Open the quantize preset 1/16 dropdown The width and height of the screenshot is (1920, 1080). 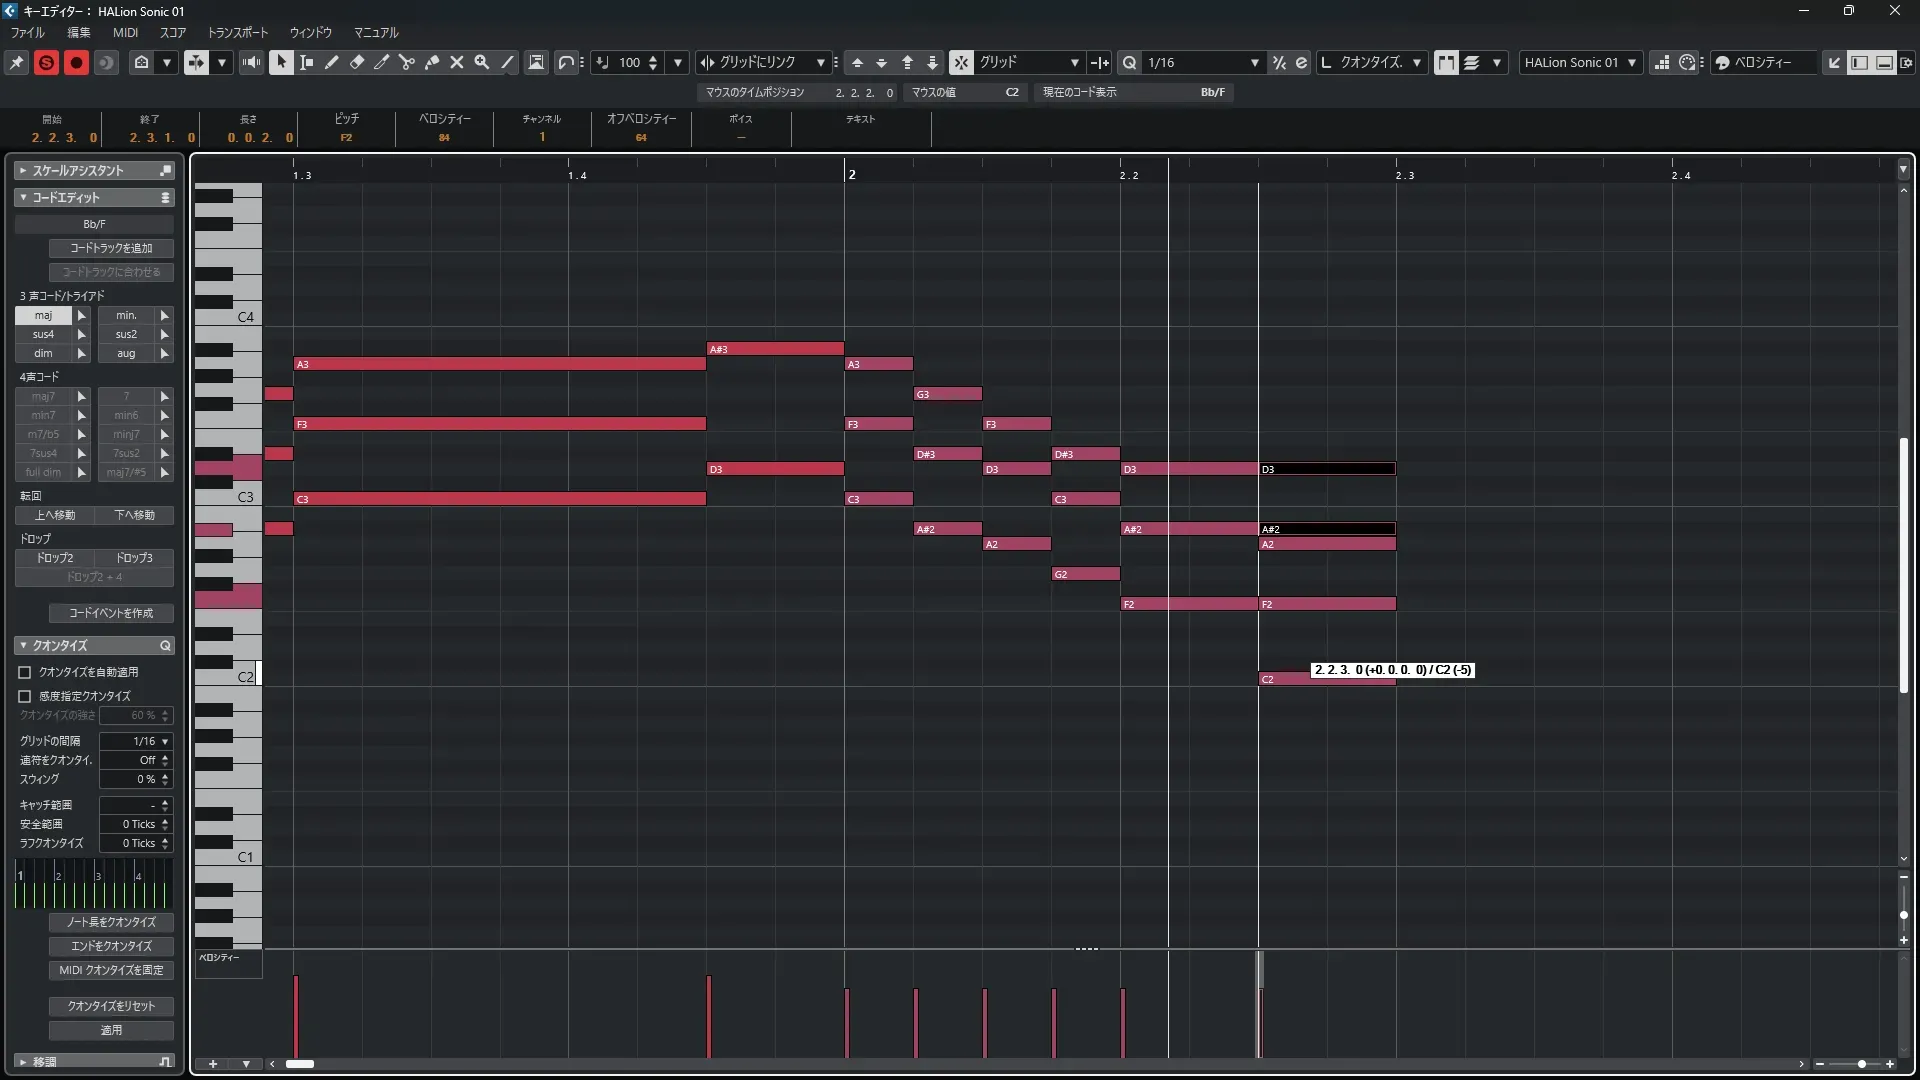[1254, 62]
